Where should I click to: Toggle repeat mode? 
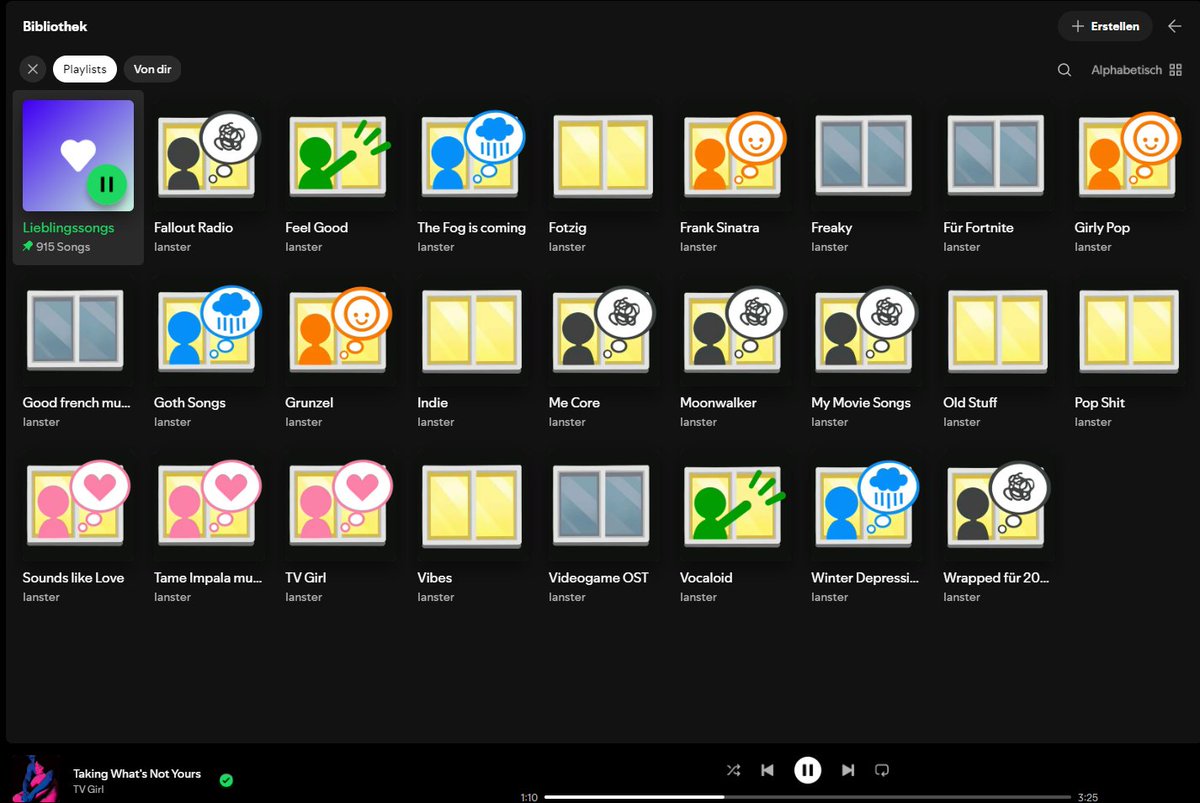(x=882, y=770)
